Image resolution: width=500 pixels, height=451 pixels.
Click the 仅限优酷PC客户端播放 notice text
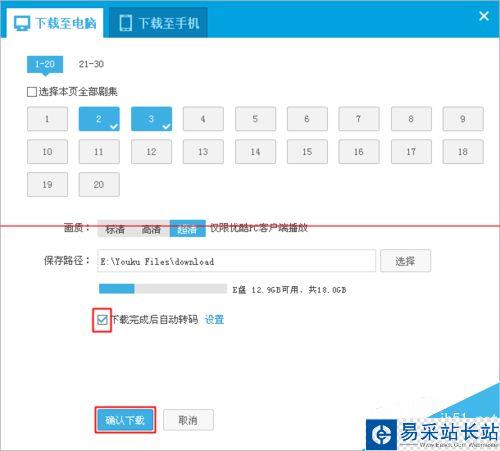pyautogui.click(x=259, y=228)
